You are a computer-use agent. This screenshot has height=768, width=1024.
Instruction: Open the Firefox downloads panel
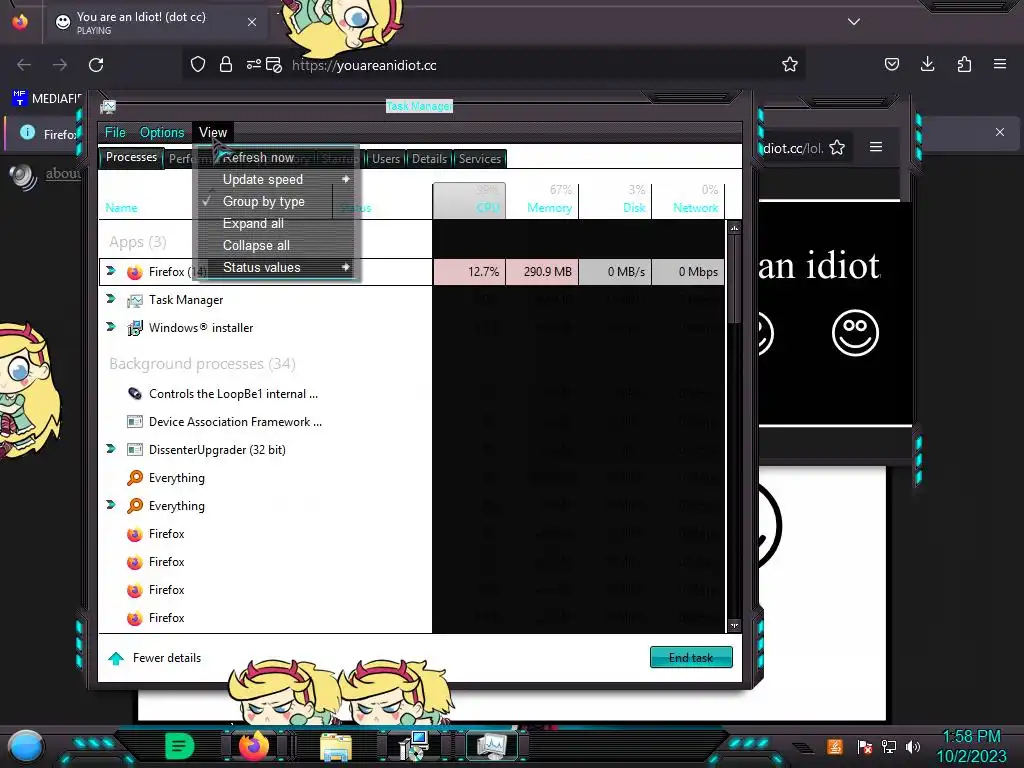point(927,64)
